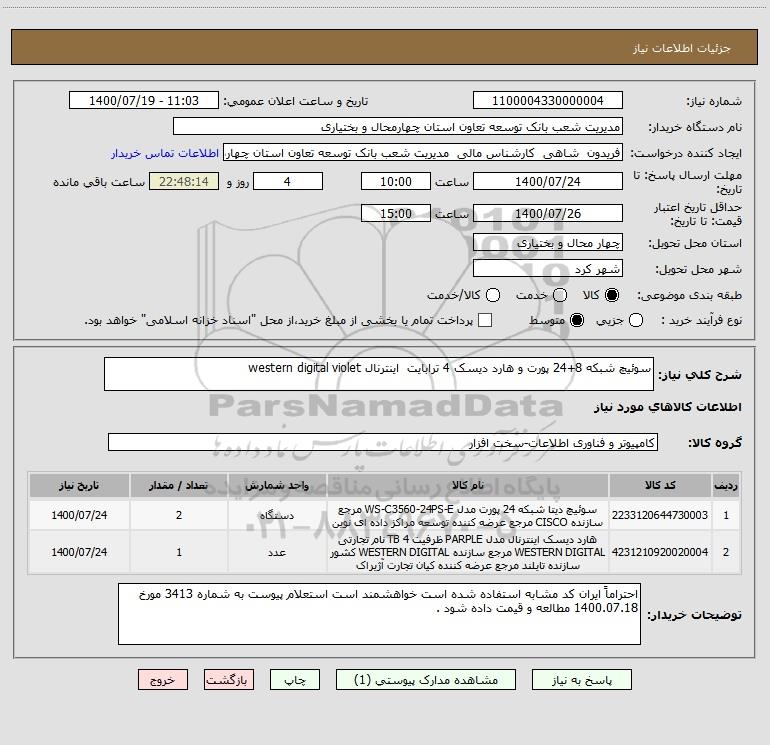Image resolution: width=770 pixels, height=745 pixels.
Task: Click the 'نام کالا' column header
Action: 468,485
